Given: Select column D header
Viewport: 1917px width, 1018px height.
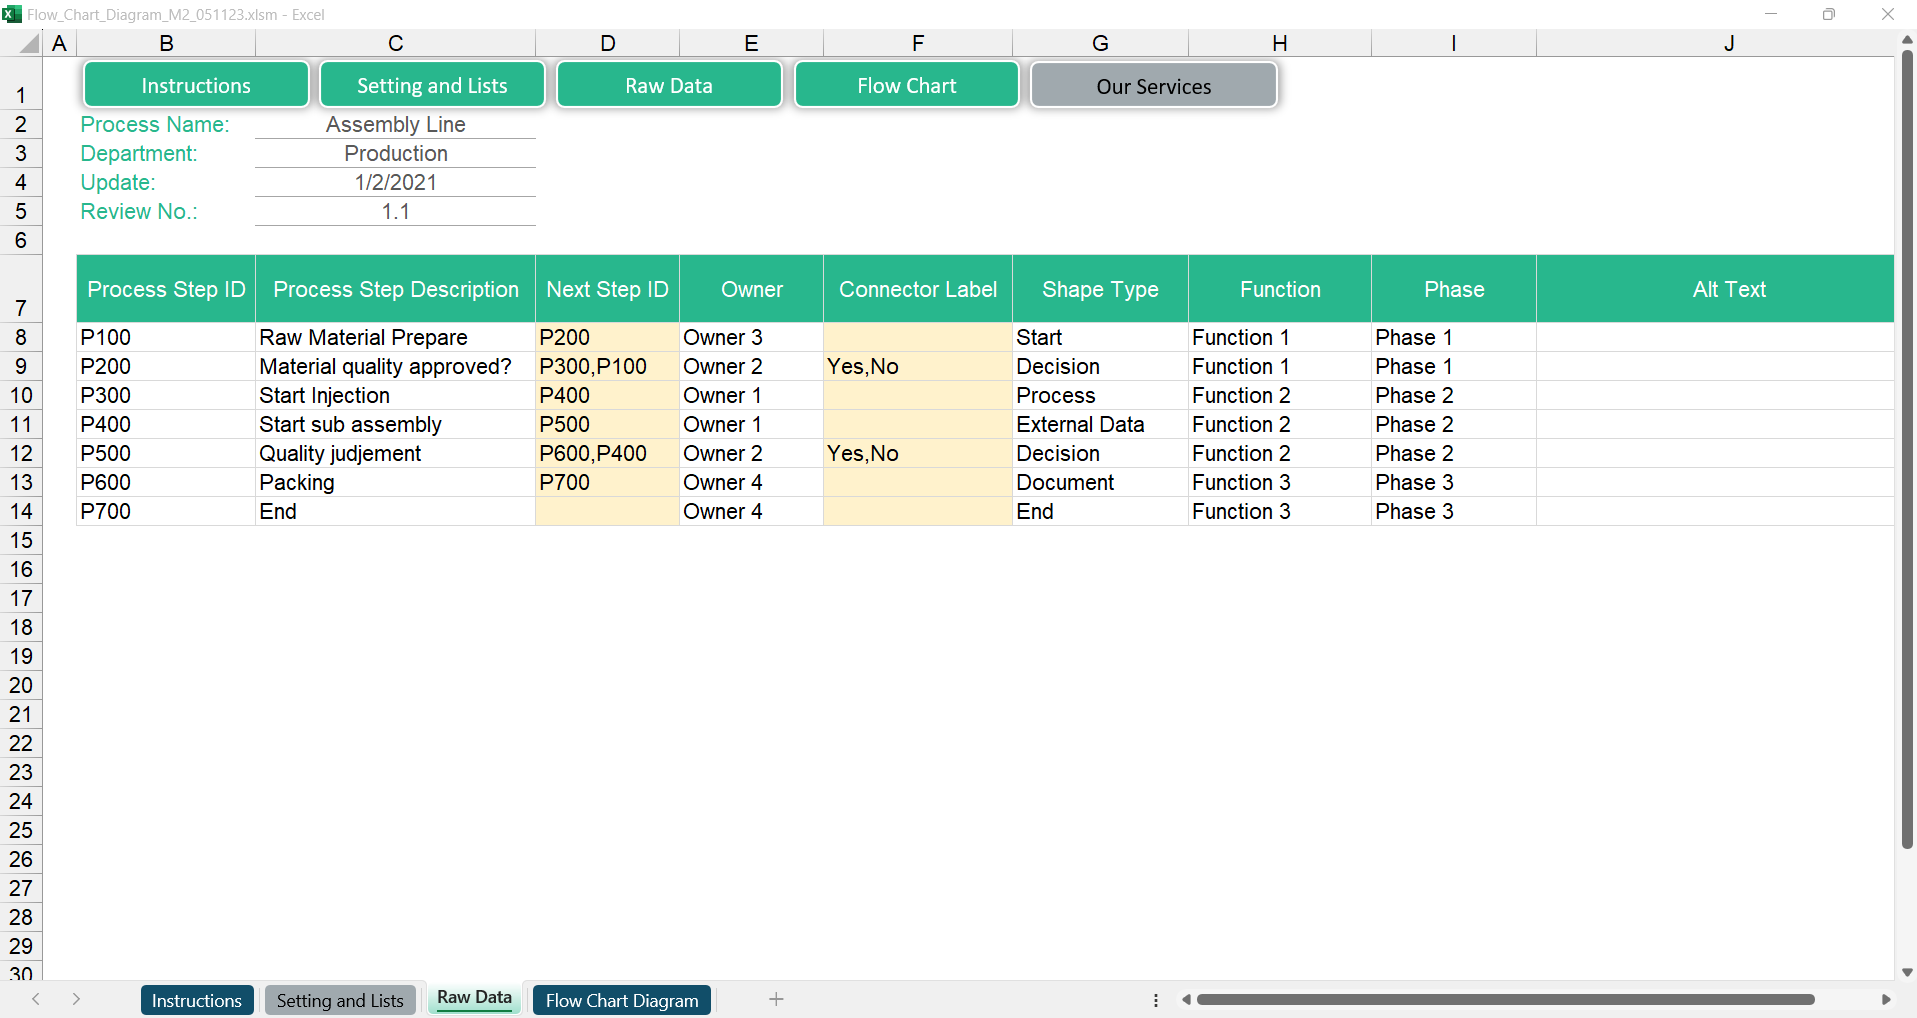Looking at the screenshot, I should pyautogui.click(x=607, y=43).
